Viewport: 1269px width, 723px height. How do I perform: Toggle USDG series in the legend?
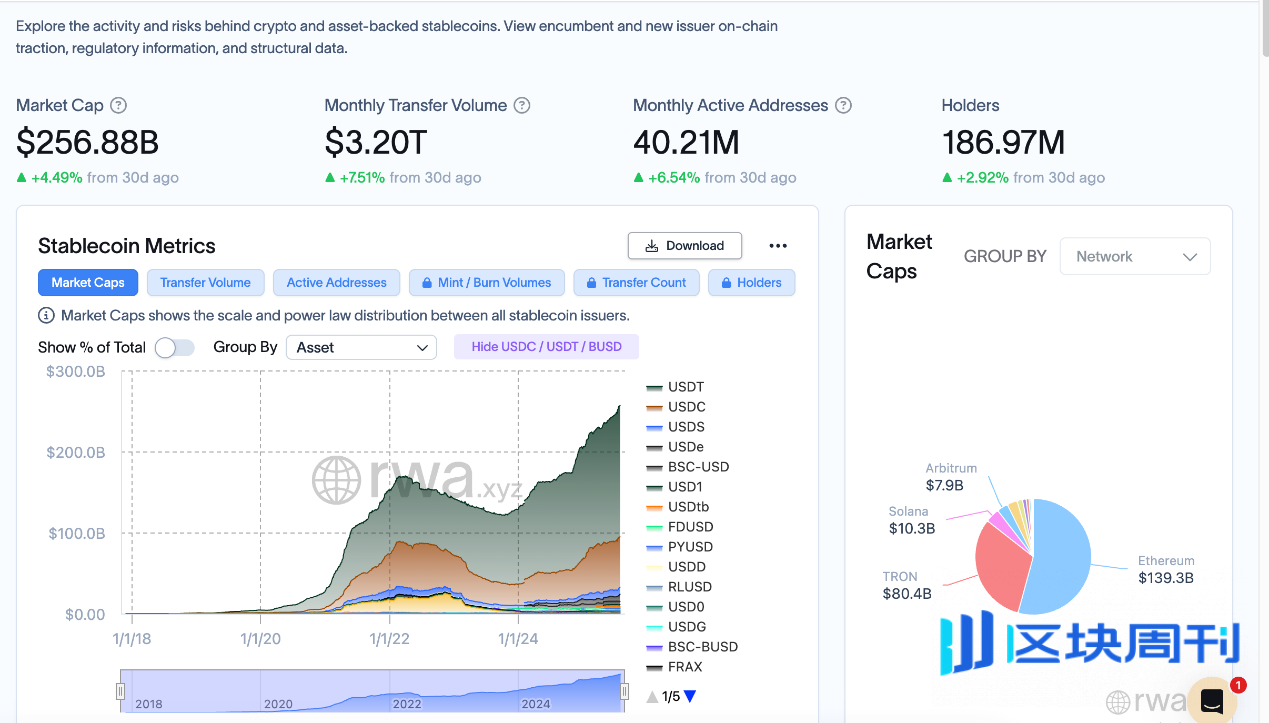point(676,627)
